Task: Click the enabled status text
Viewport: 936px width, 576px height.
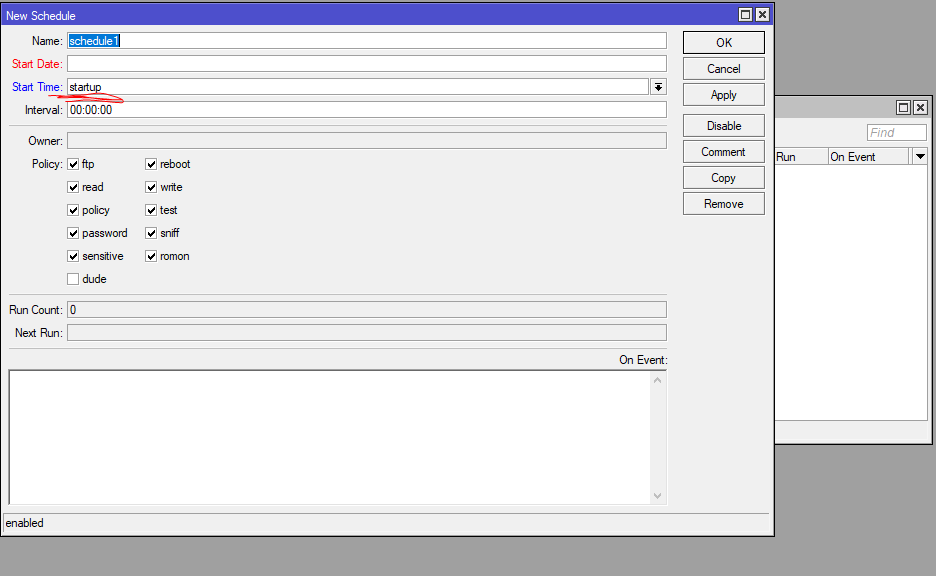Action: (24, 523)
